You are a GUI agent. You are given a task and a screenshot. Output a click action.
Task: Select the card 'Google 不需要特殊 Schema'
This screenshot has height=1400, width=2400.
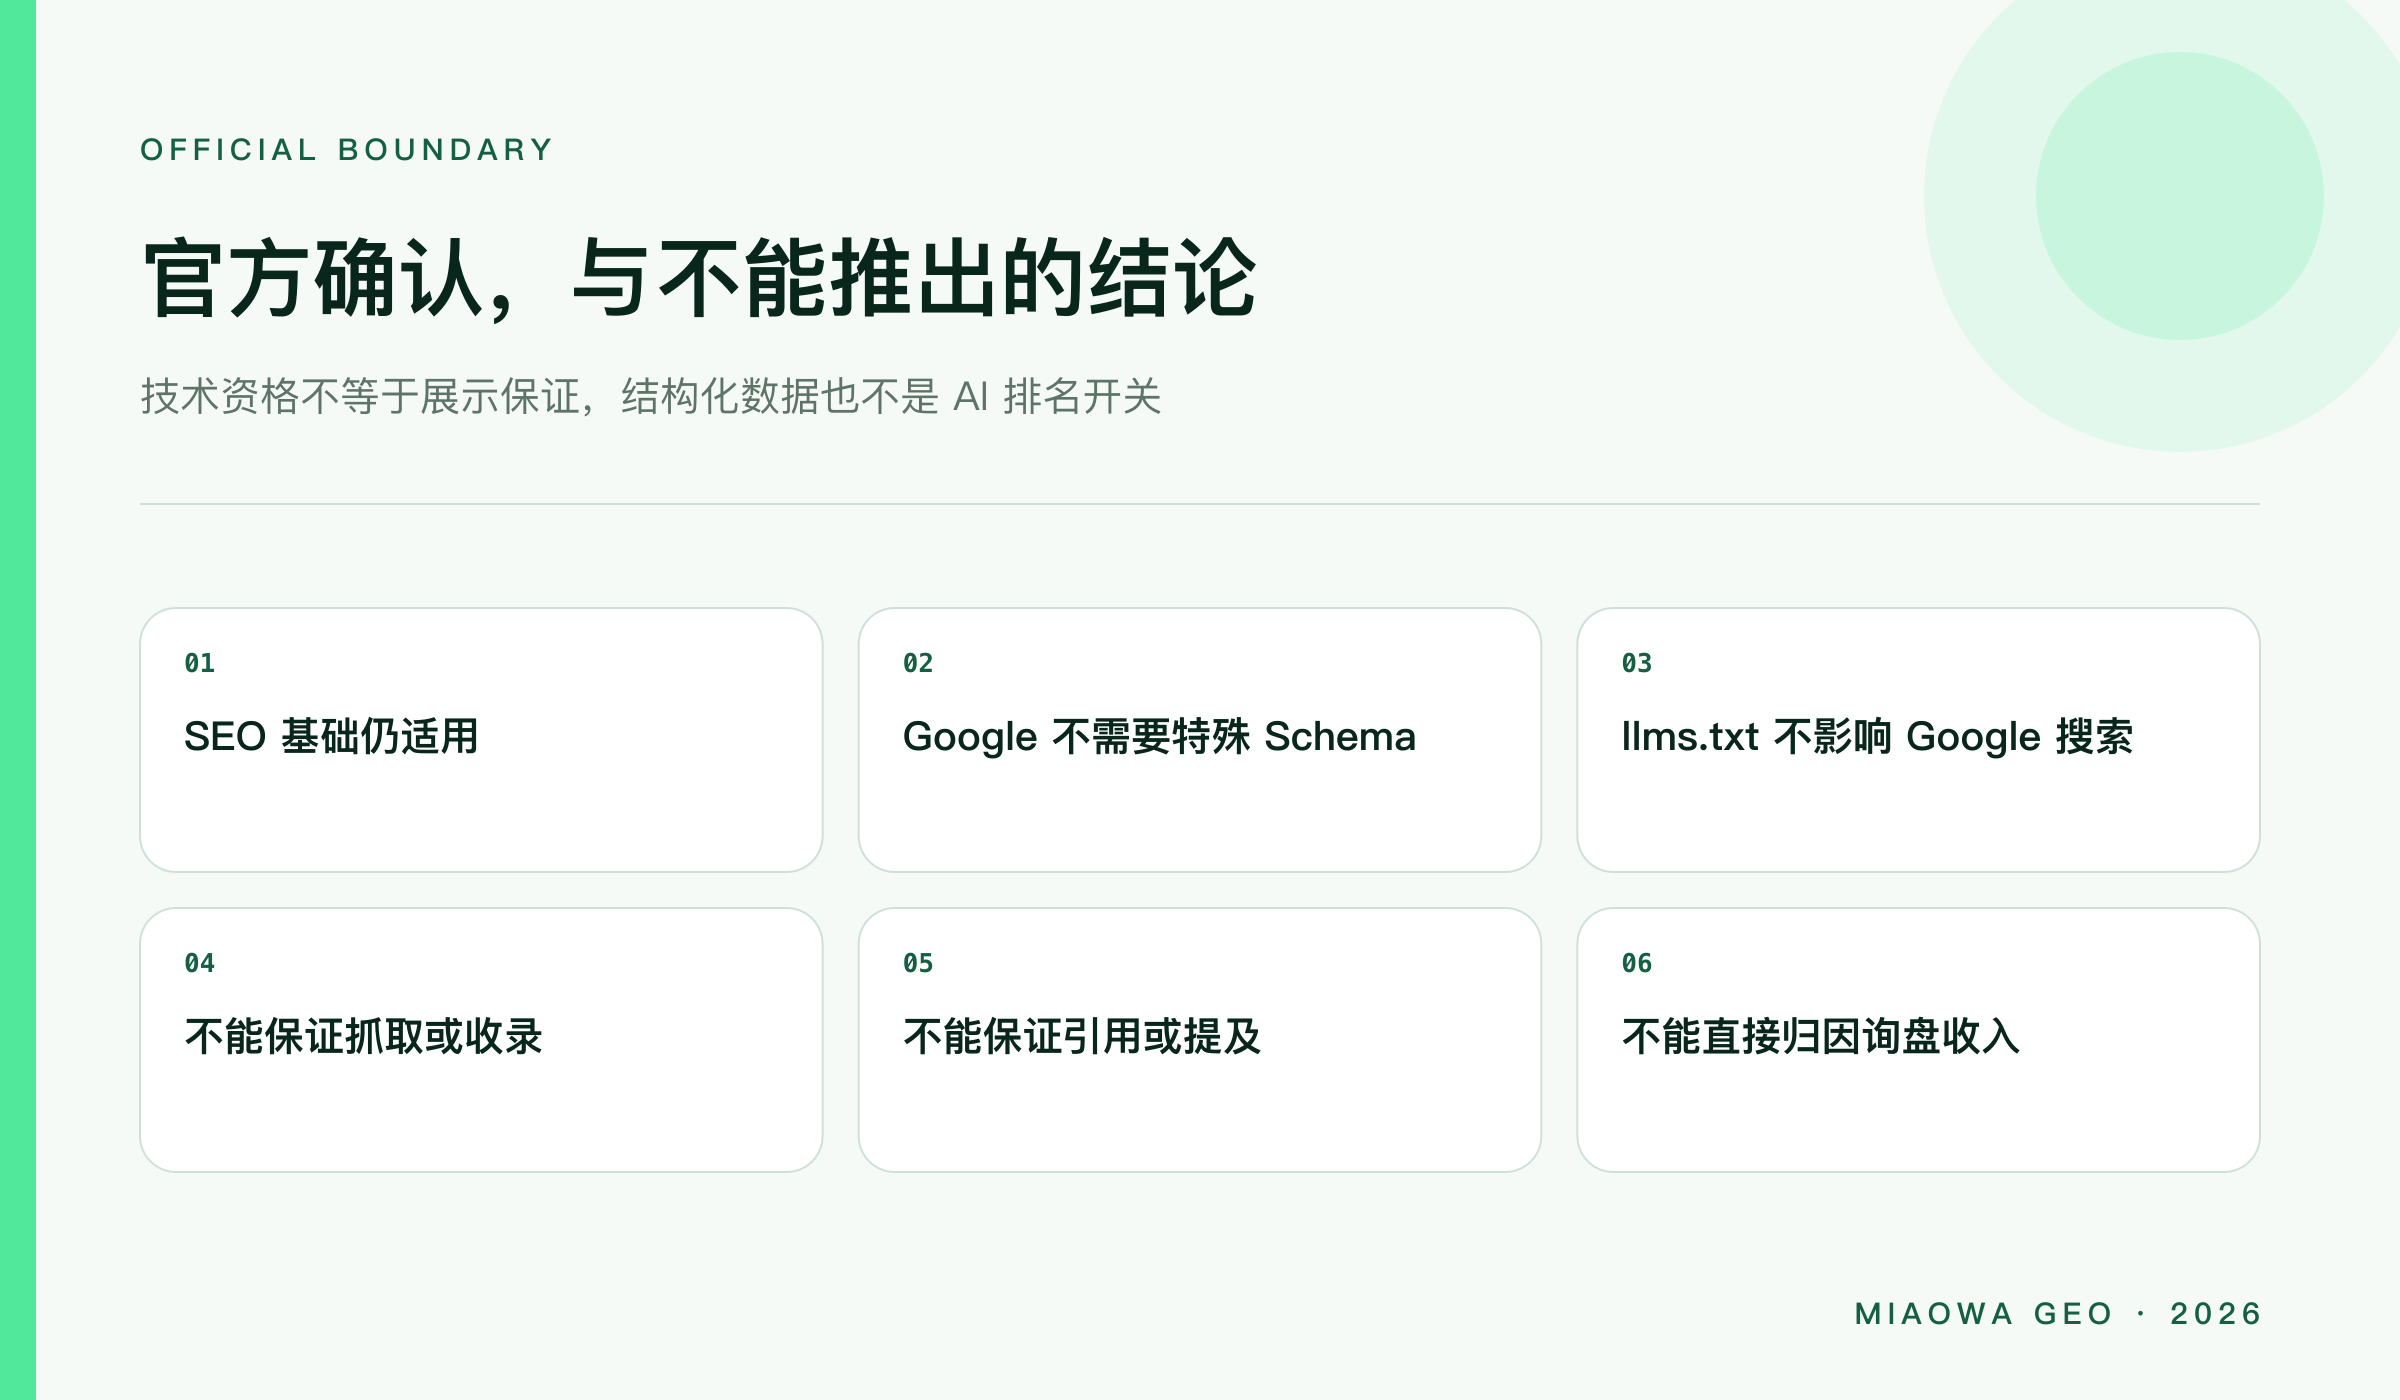1199,740
